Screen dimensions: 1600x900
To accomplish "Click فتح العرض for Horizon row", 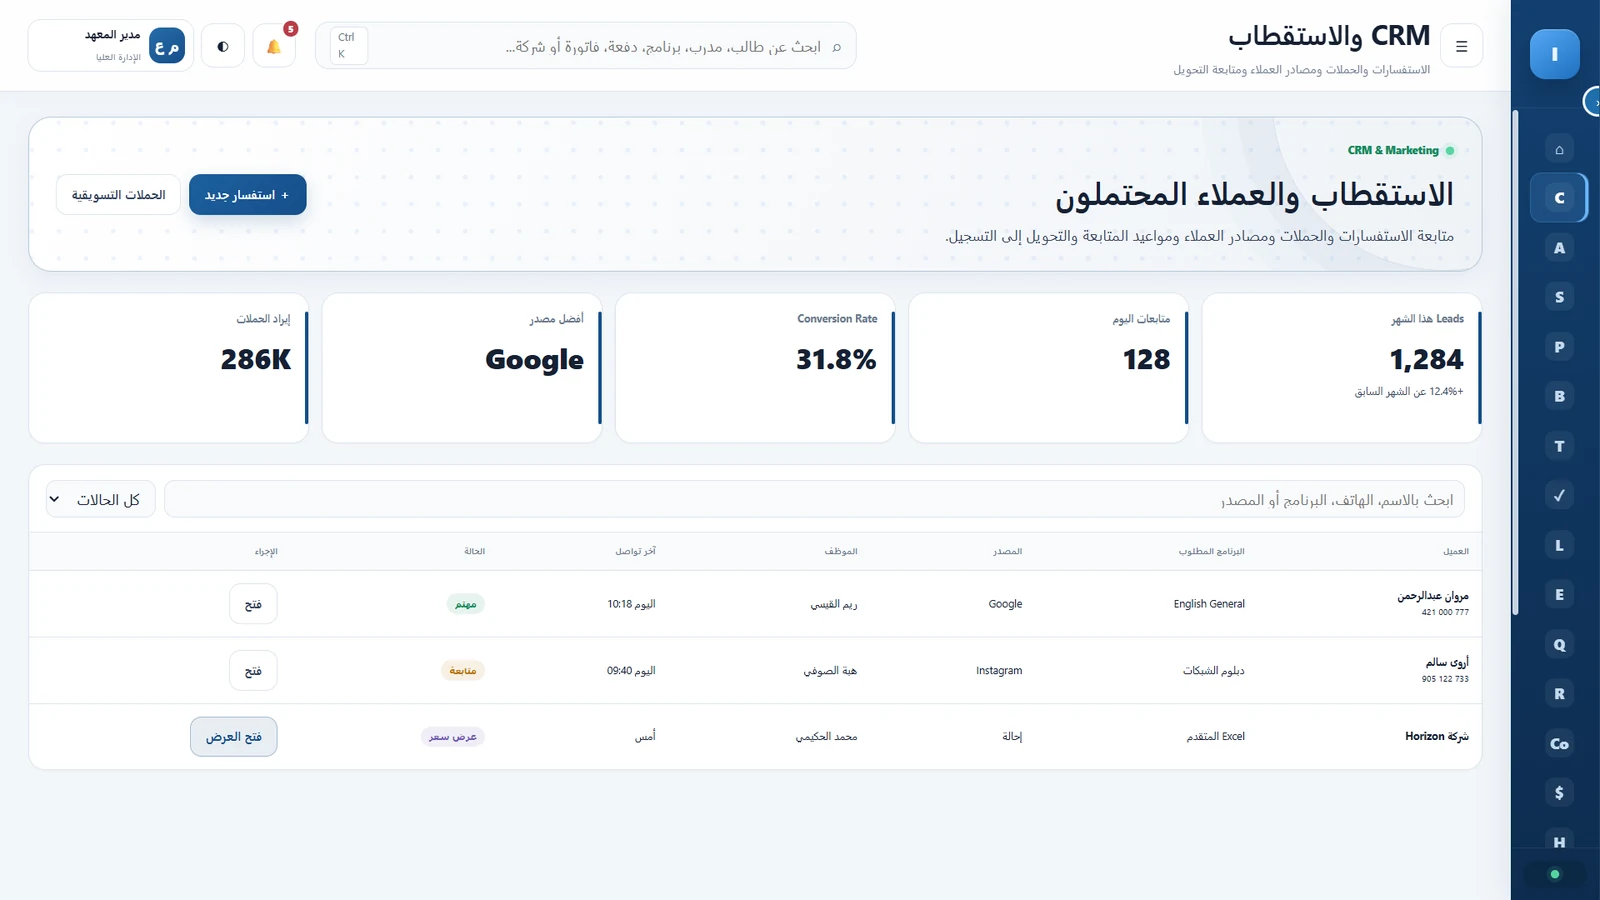I will click(234, 737).
